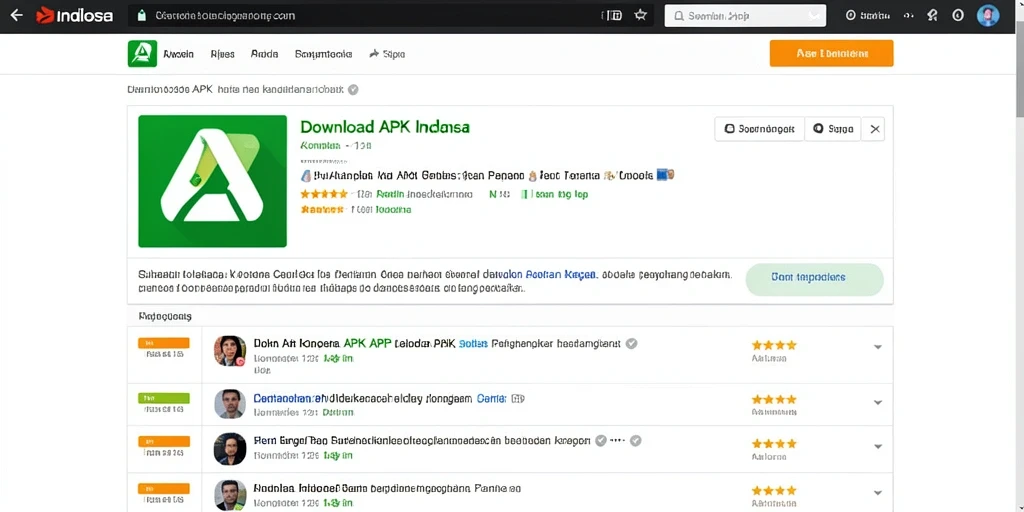Click the share-arrow 'Sipe' navigation item
This screenshot has height=512, width=1024.
pos(387,54)
